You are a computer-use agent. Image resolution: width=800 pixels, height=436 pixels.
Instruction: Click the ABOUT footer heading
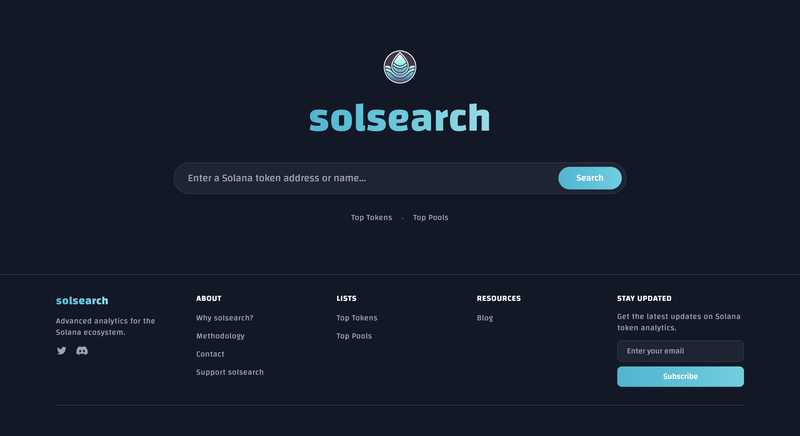click(x=209, y=298)
